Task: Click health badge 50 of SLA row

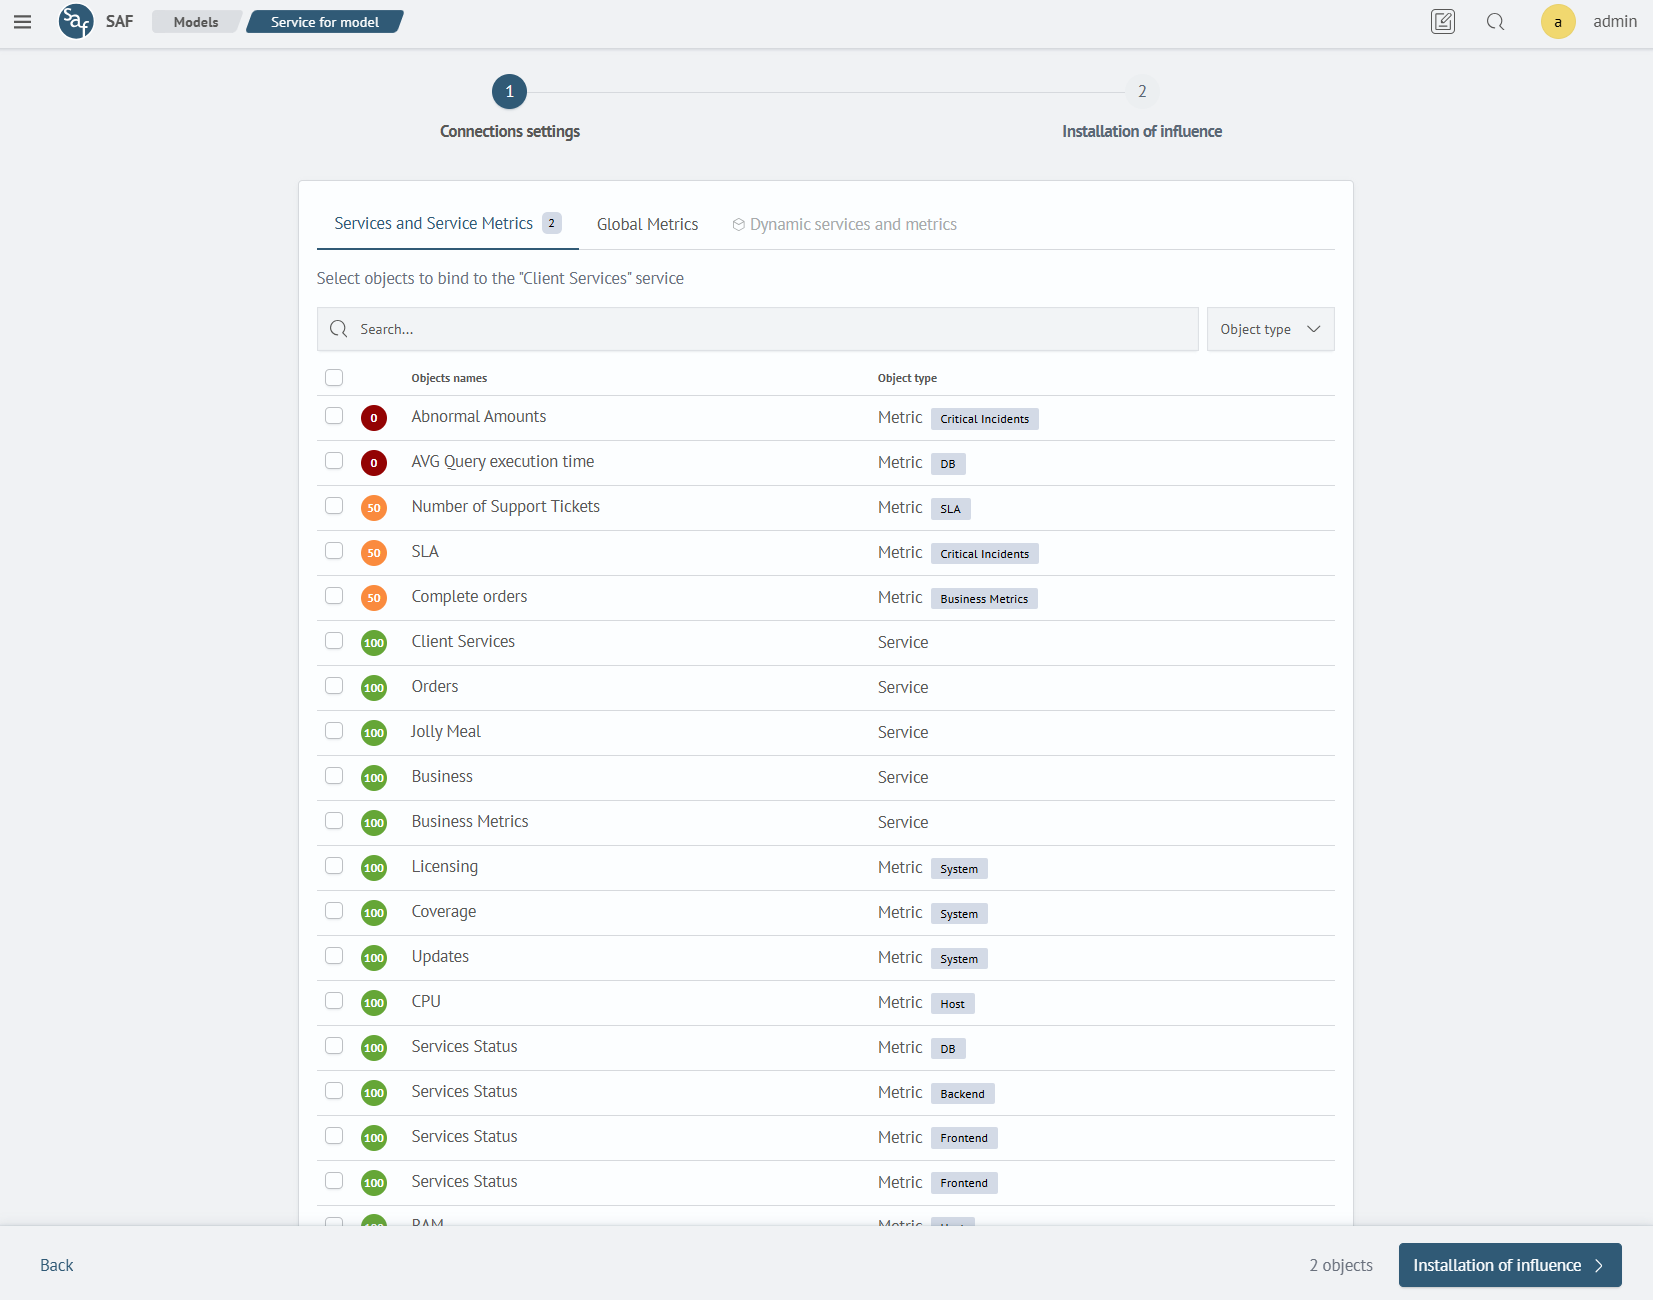Action: pyautogui.click(x=374, y=553)
